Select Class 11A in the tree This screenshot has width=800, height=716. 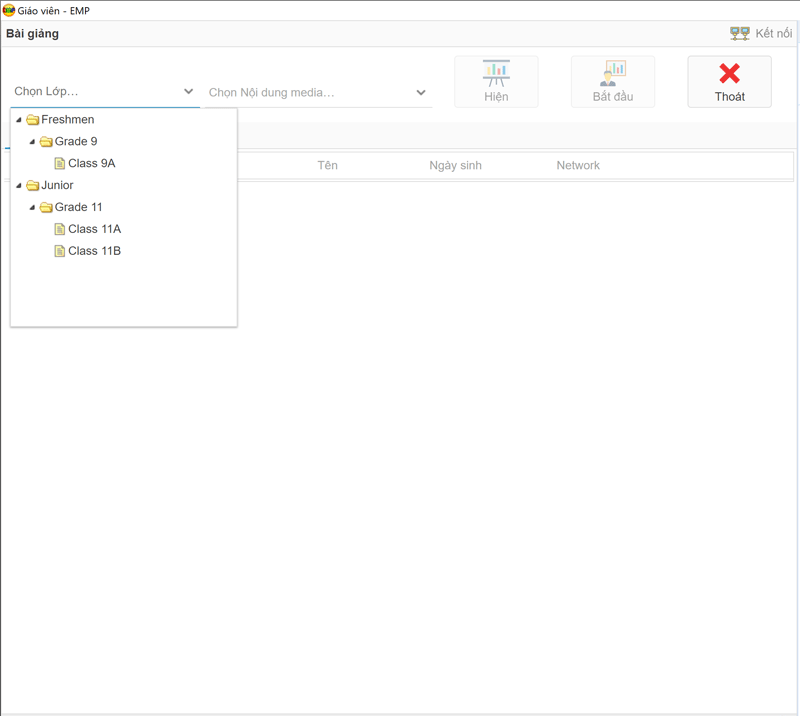click(94, 229)
